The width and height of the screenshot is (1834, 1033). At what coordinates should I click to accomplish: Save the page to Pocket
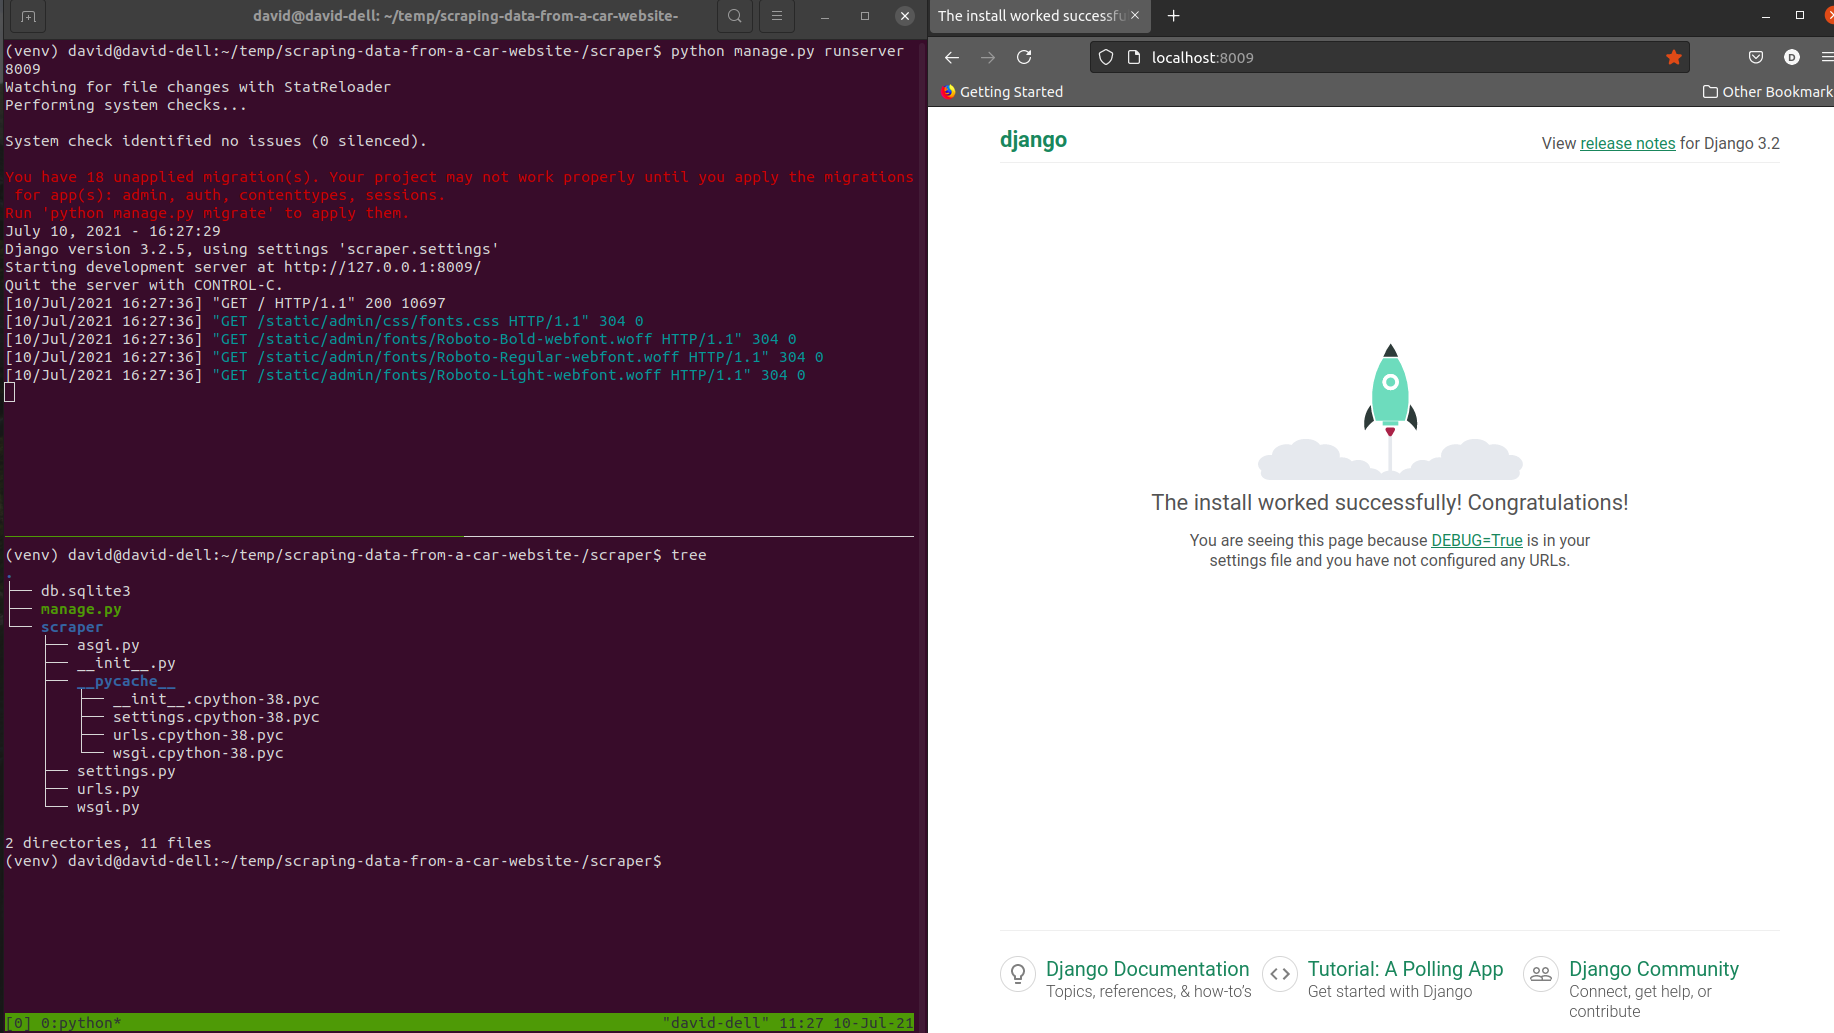tap(1756, 57)
